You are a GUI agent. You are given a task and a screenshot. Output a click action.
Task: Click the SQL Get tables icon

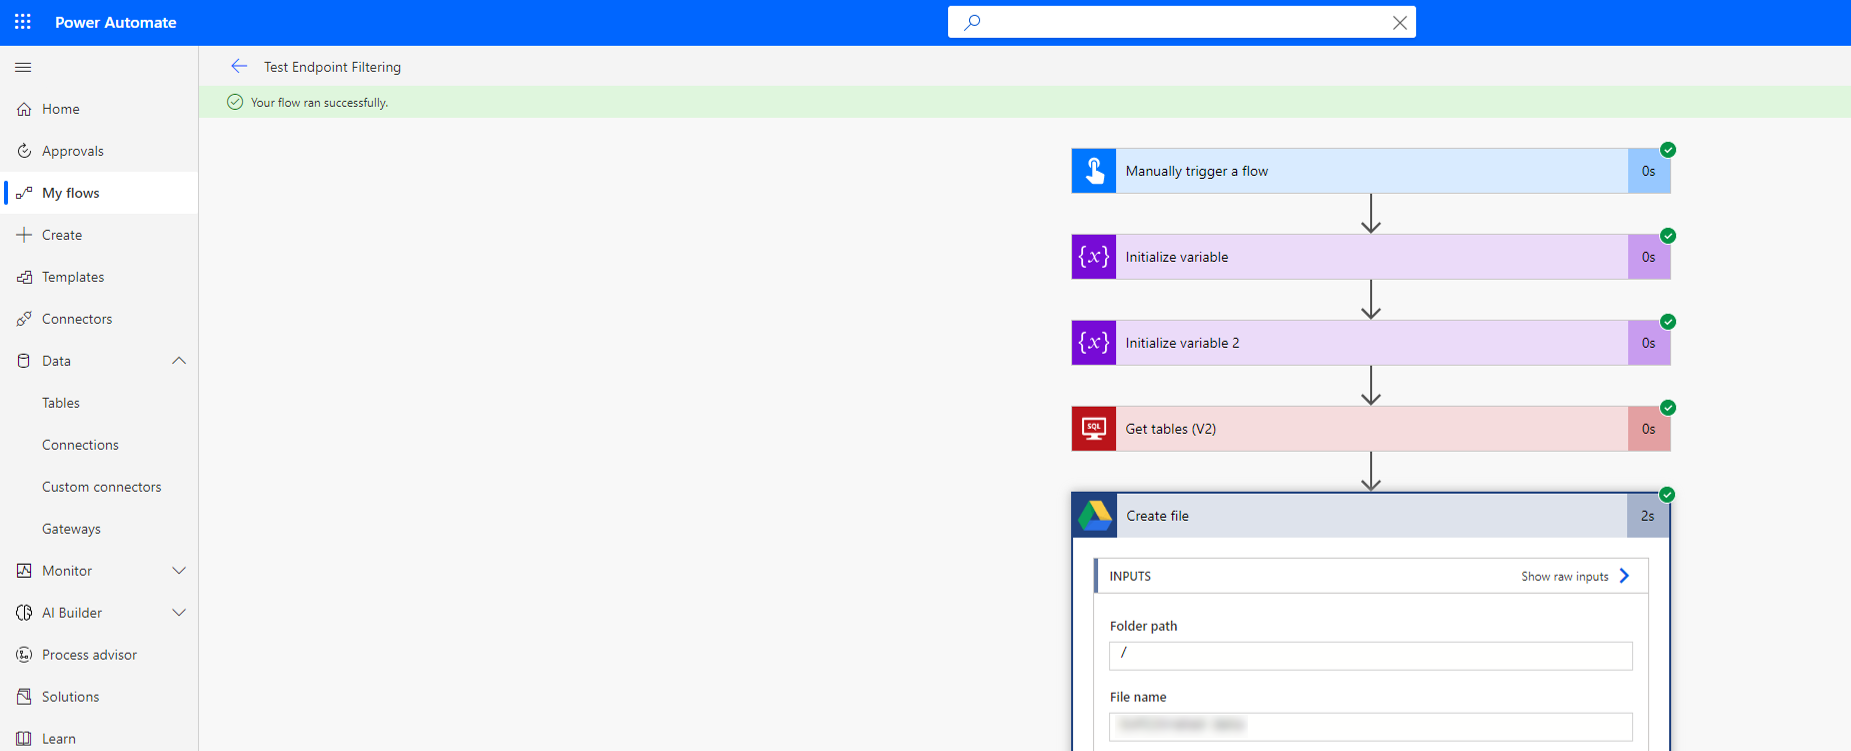pos(1094,429)
